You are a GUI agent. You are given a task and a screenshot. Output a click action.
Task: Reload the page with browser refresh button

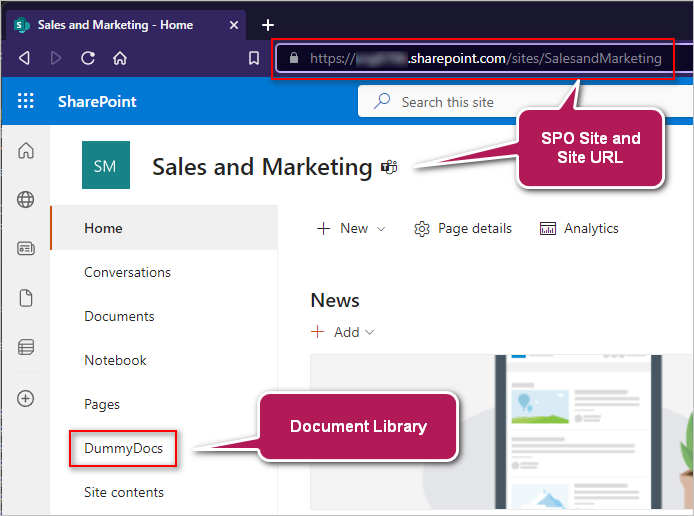coord(88,58)
